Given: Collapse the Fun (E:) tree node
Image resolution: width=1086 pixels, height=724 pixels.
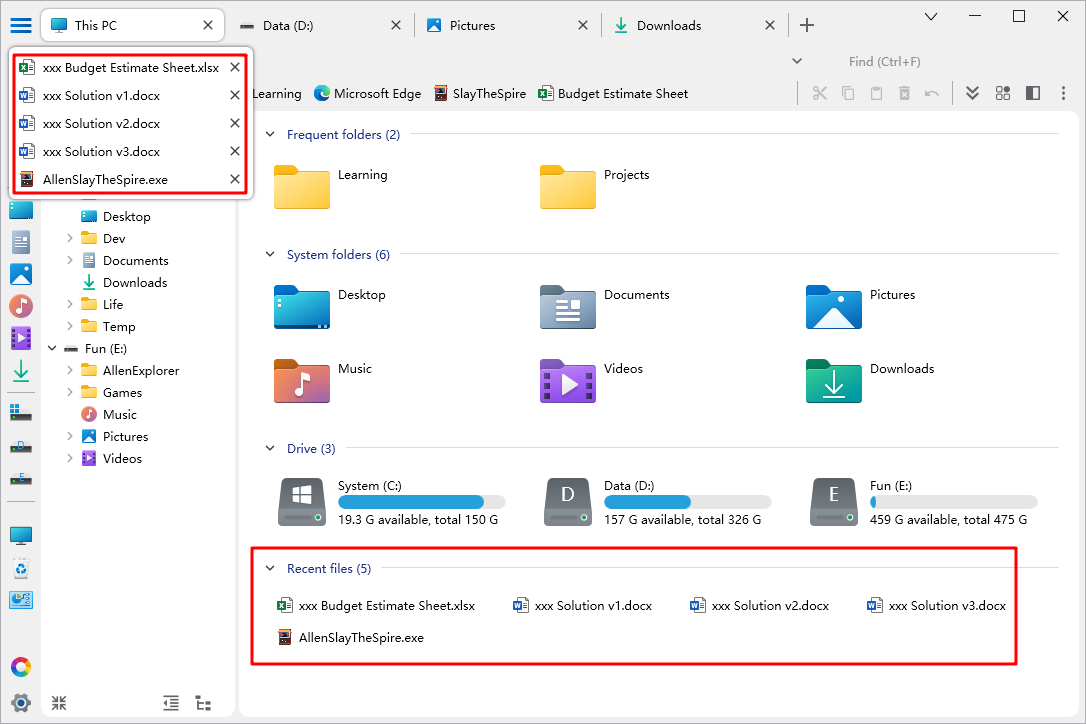Looking at the screenshot, I should point(52,349).
